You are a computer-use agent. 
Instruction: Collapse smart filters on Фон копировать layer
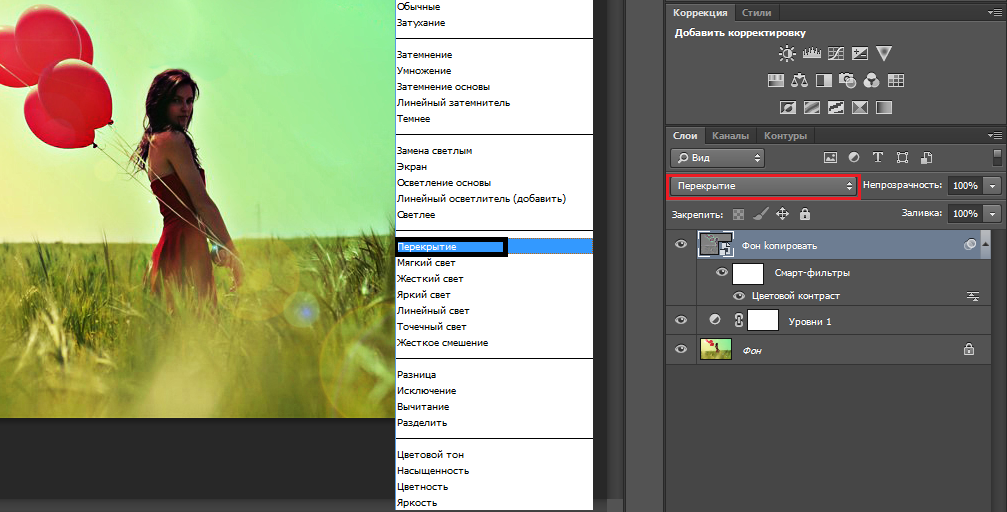coord(985,244)
